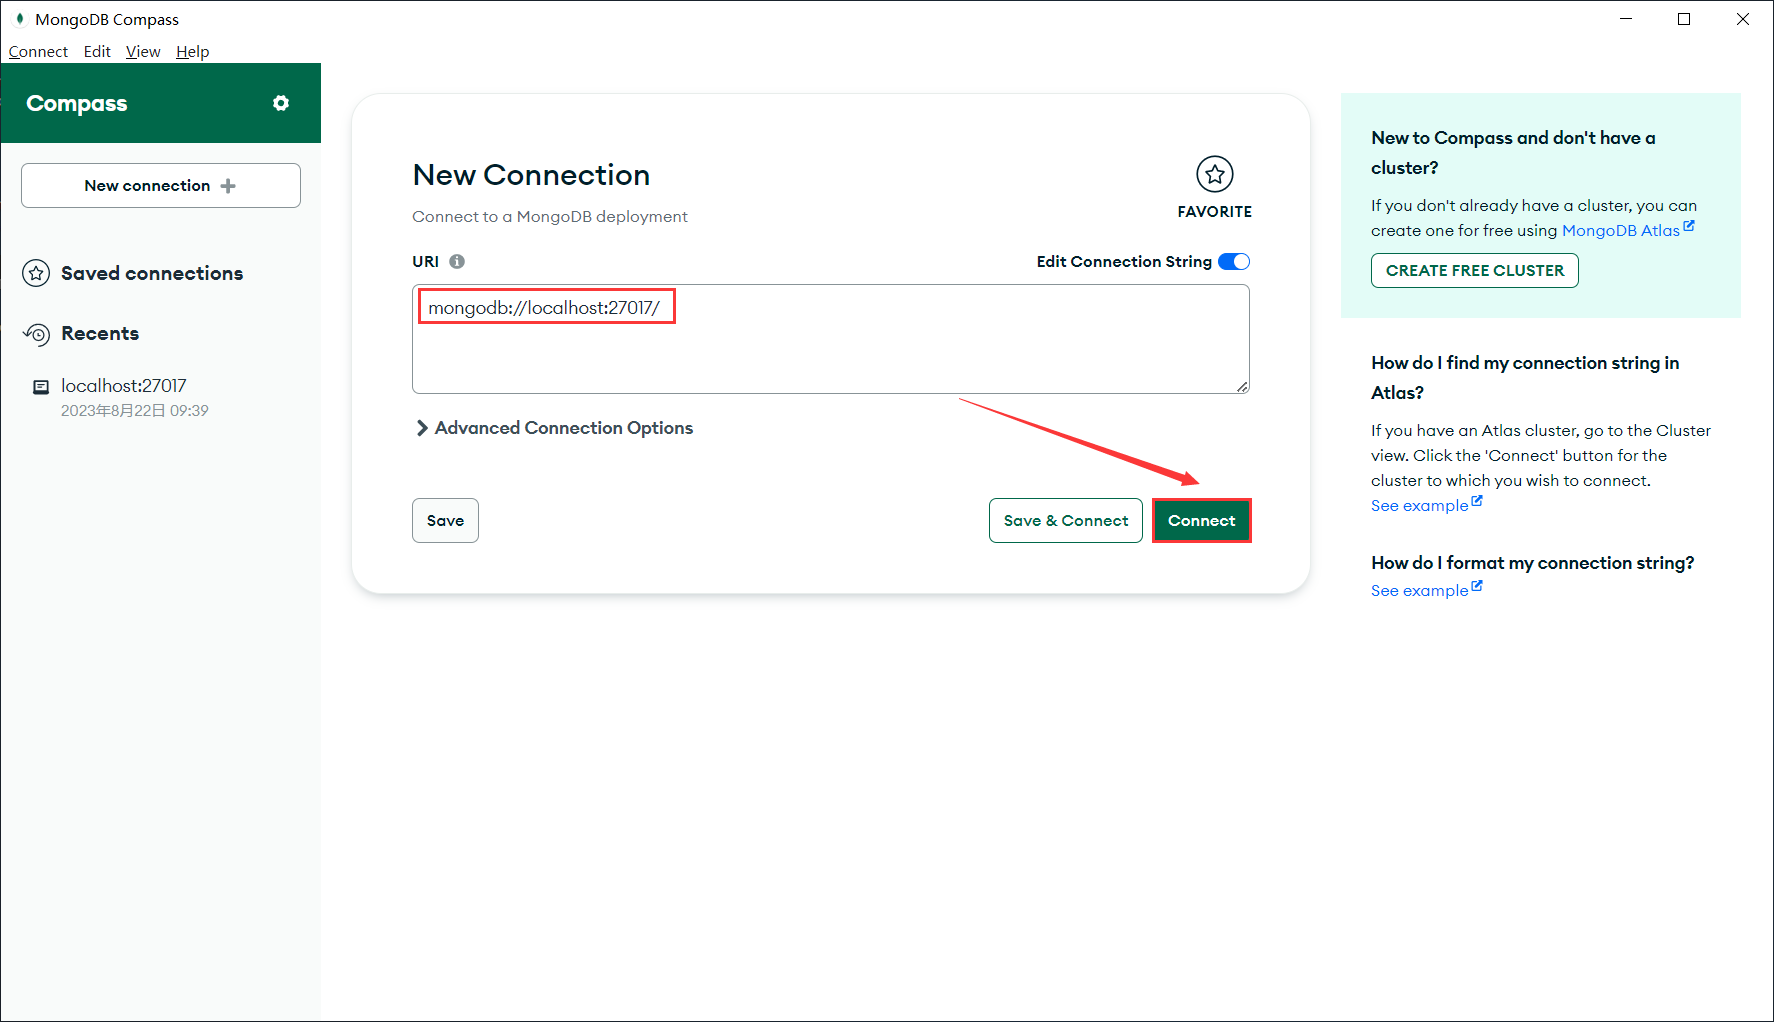The image size is (1774, 1022).
Task: Click the Save & Connect button
Action: [1065, 521]
